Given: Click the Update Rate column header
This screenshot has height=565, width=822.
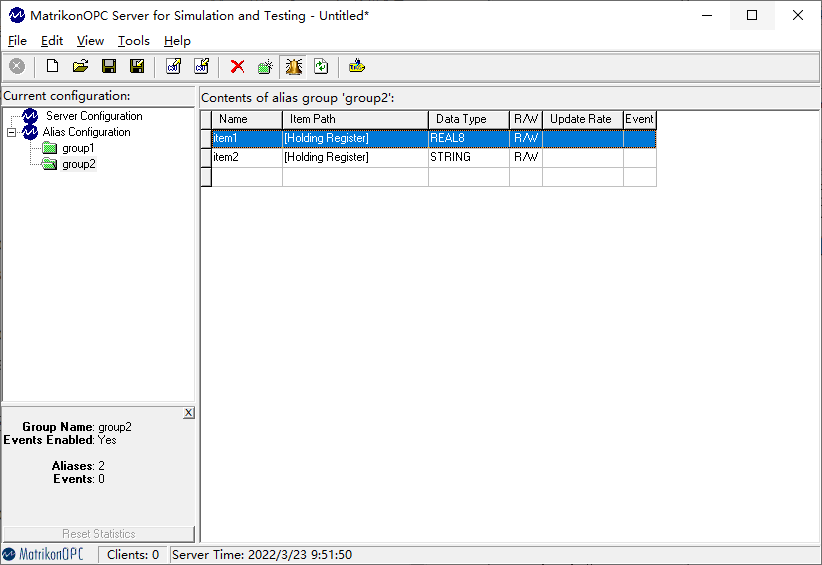Looking at the screenshot, I should coord(582,119).
